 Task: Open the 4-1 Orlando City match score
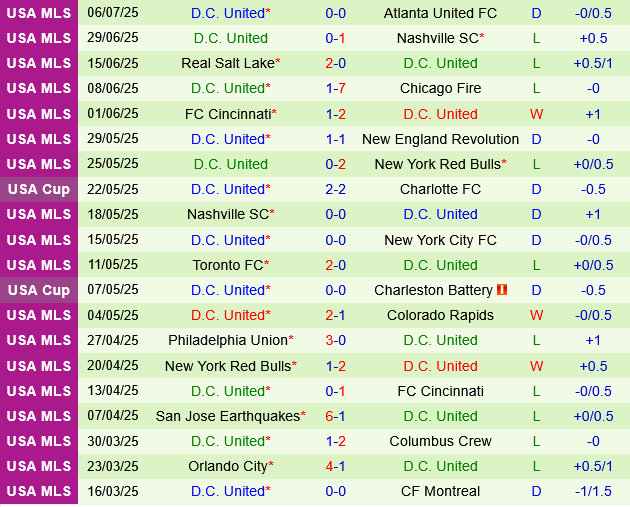click(x=336, y=466)
